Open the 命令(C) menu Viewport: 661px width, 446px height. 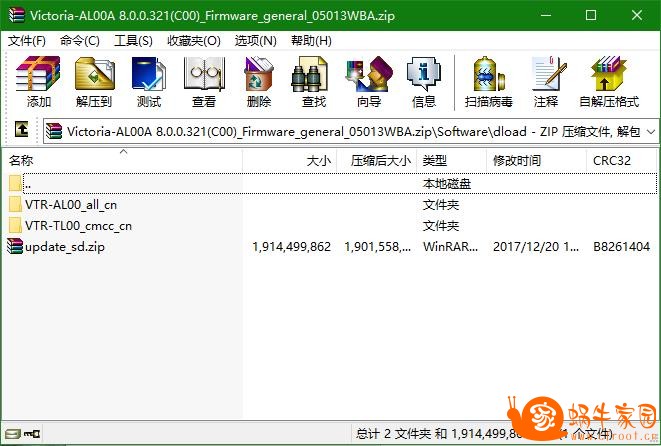(80, 41)
